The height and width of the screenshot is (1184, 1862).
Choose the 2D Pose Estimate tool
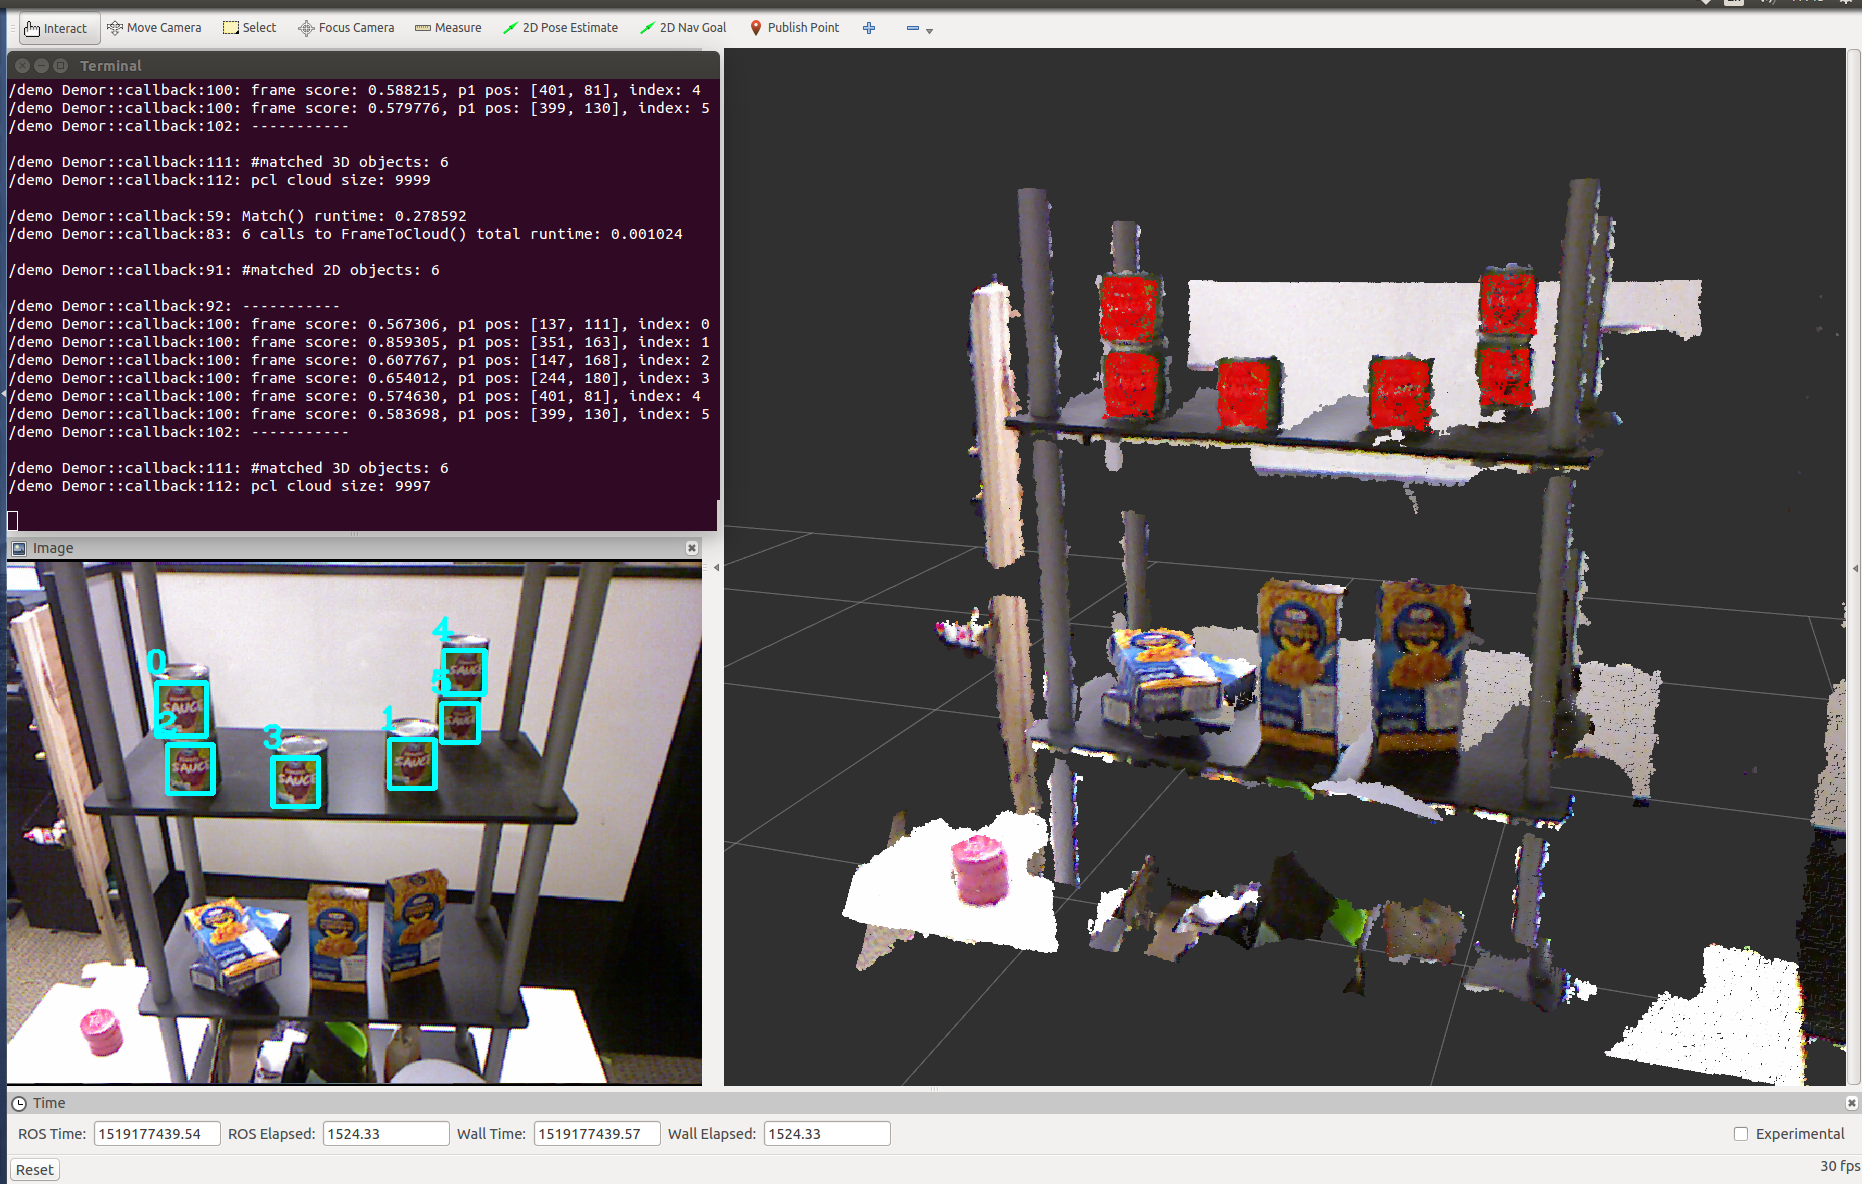[x=560, y=28]
